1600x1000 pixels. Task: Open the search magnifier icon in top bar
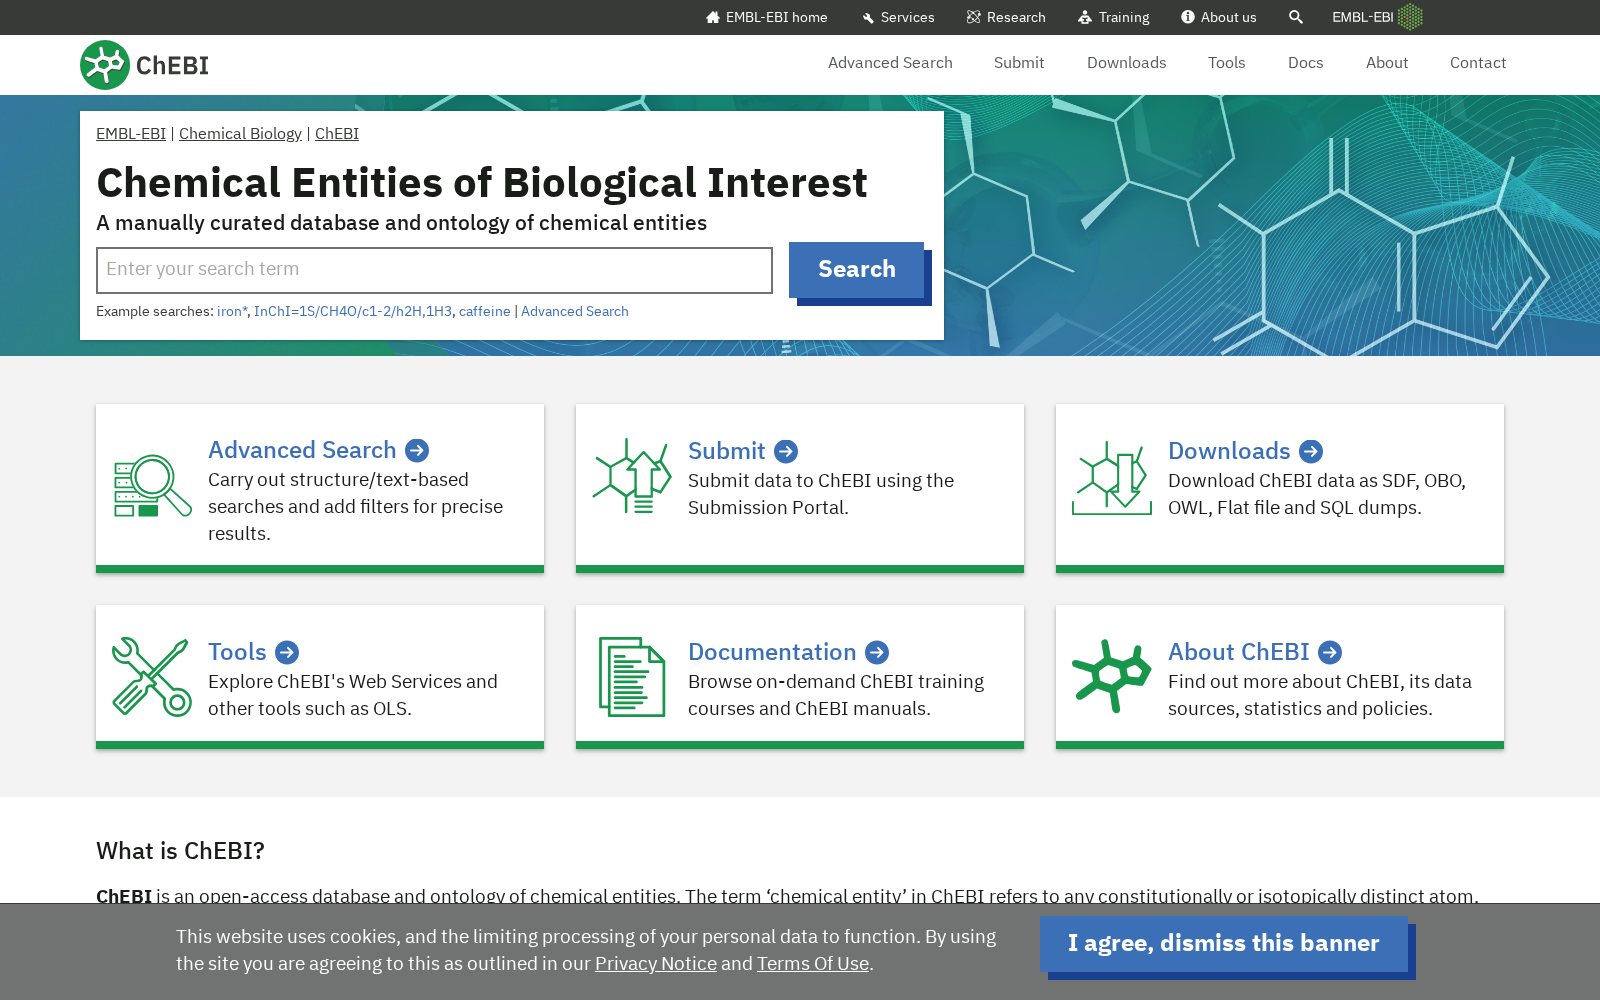pyautogui.click(x=1296, y=17)
